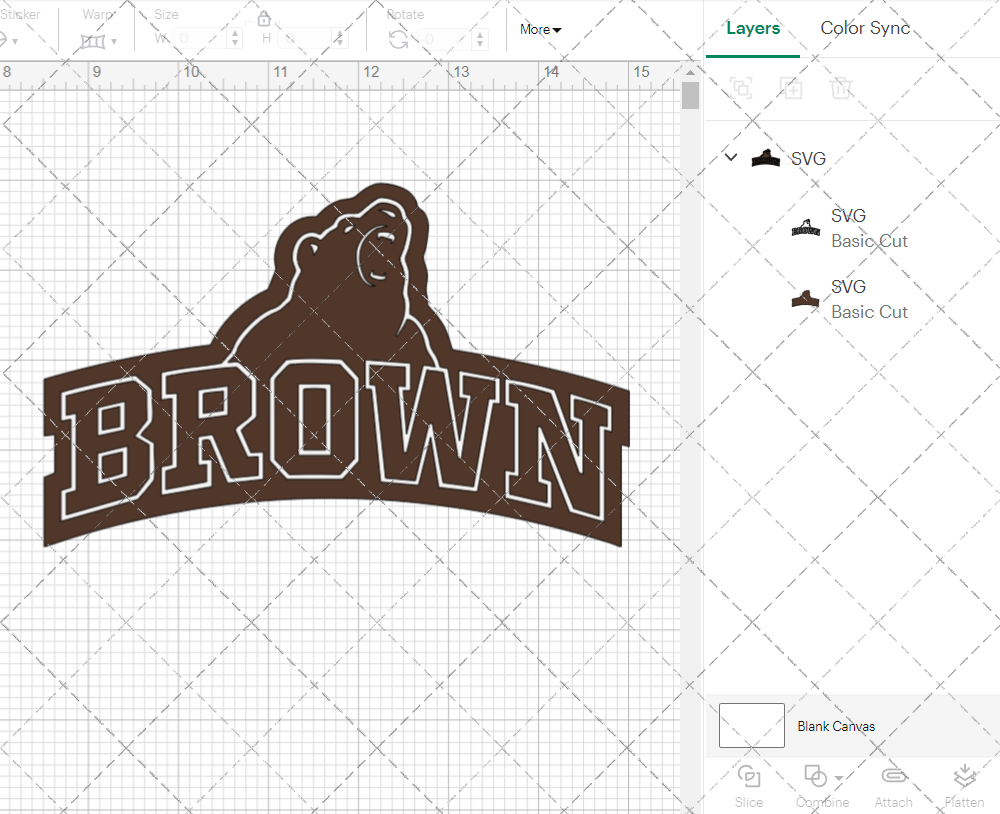The height and width of the screenshot is (814, 1000).
Task: Select the Flatten tool
Action: [964, 785]
